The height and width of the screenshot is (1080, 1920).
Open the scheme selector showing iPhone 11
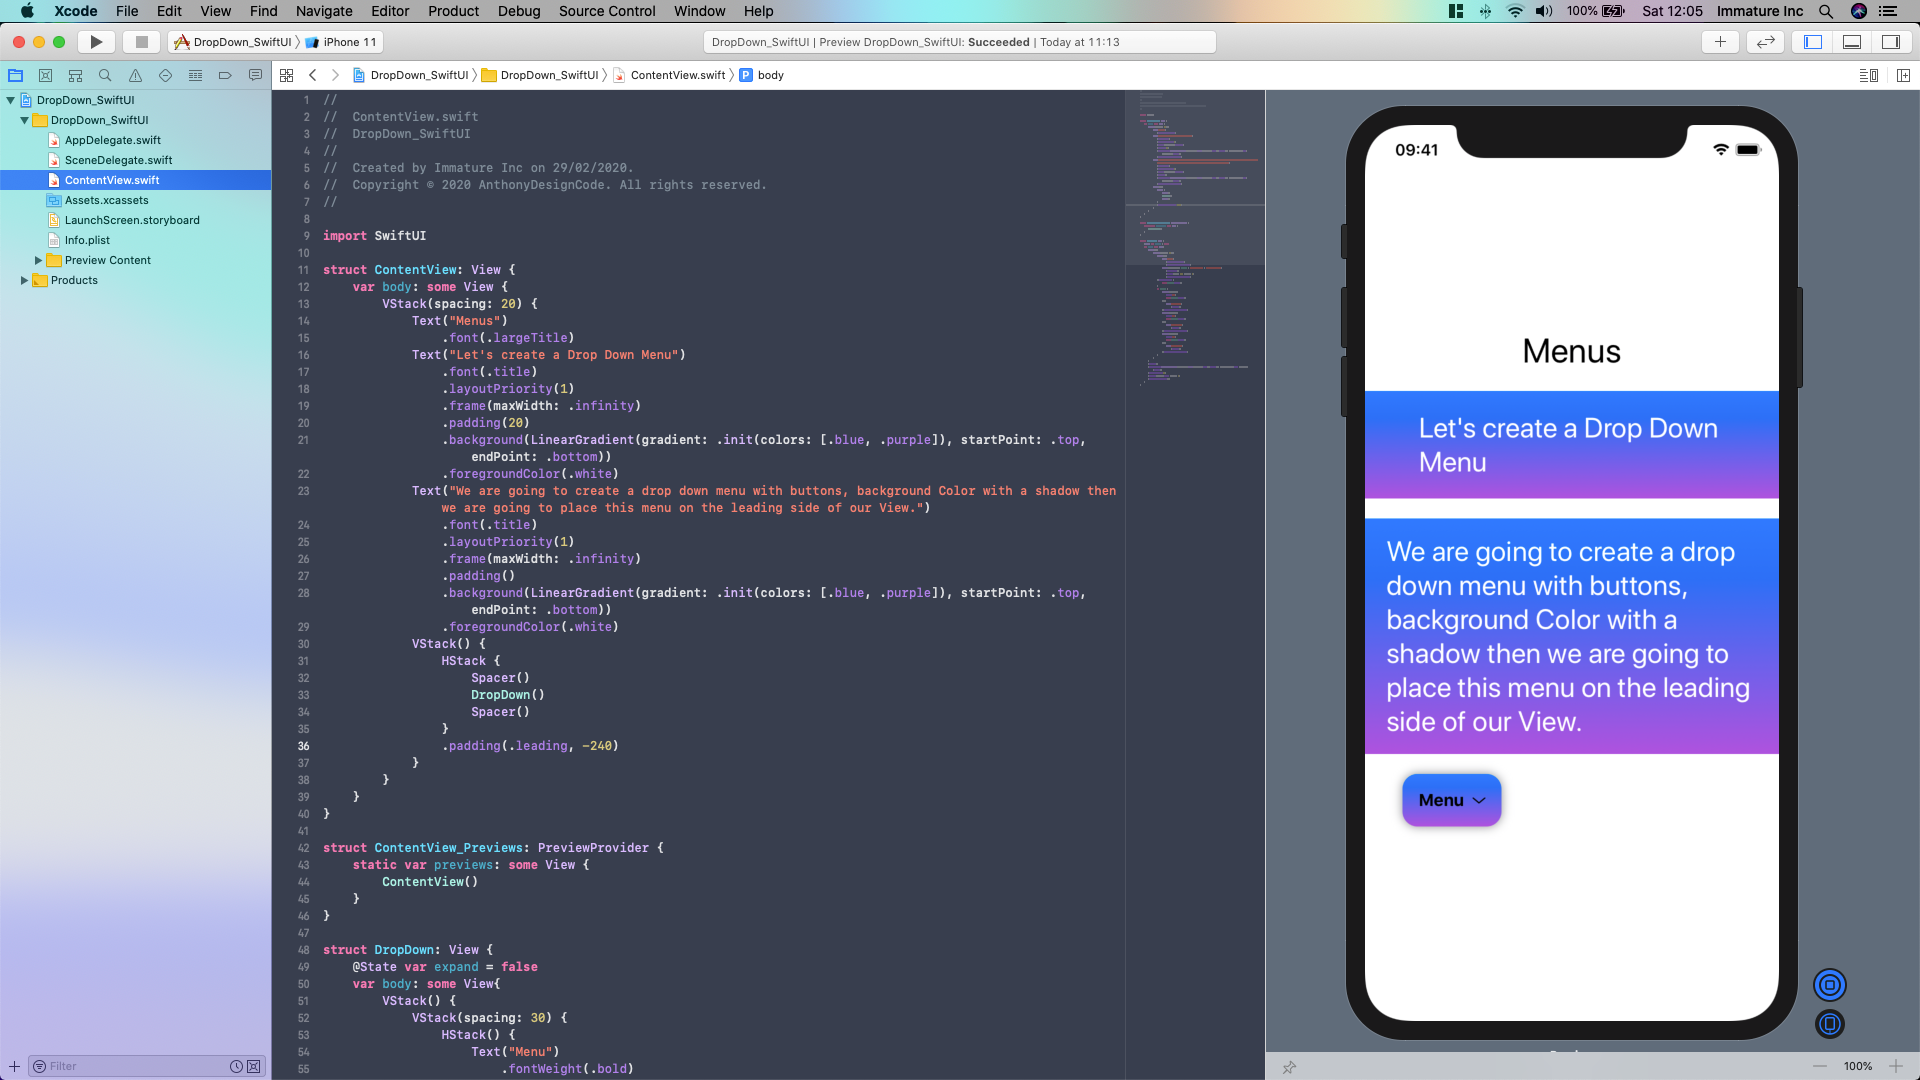(x=343, y=42)
